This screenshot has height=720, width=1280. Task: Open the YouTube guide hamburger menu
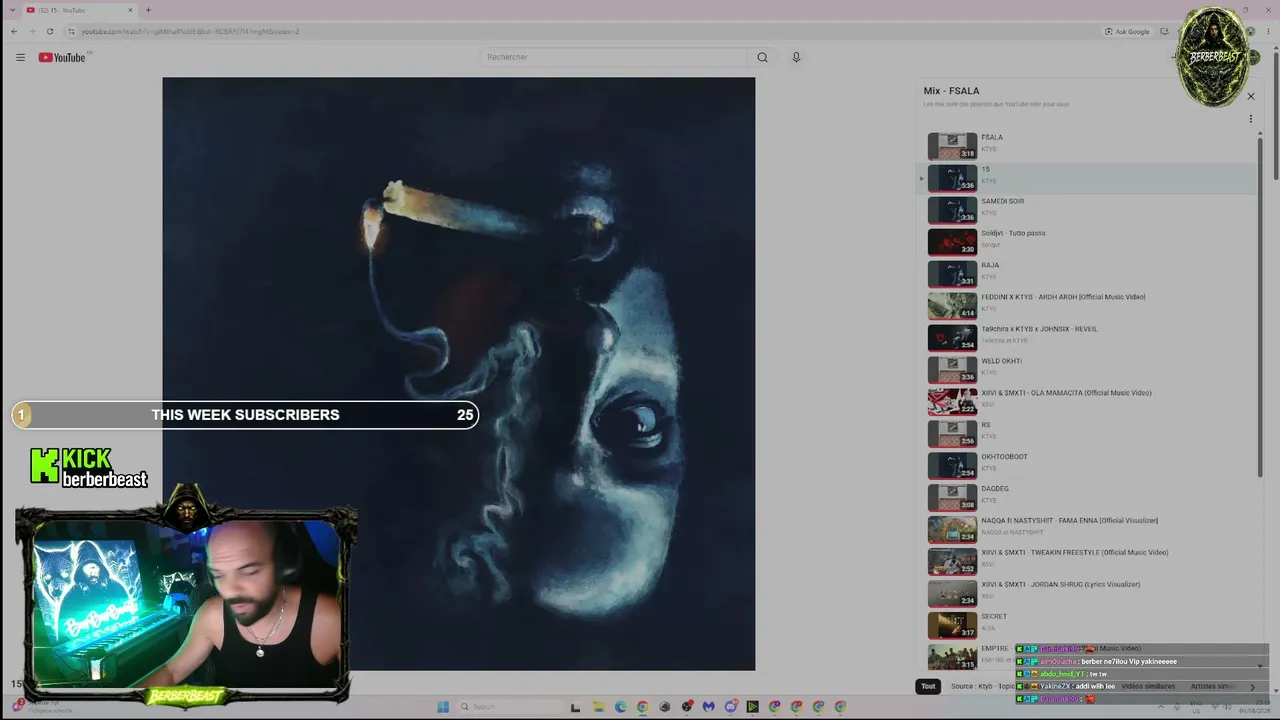click(20, 57)
